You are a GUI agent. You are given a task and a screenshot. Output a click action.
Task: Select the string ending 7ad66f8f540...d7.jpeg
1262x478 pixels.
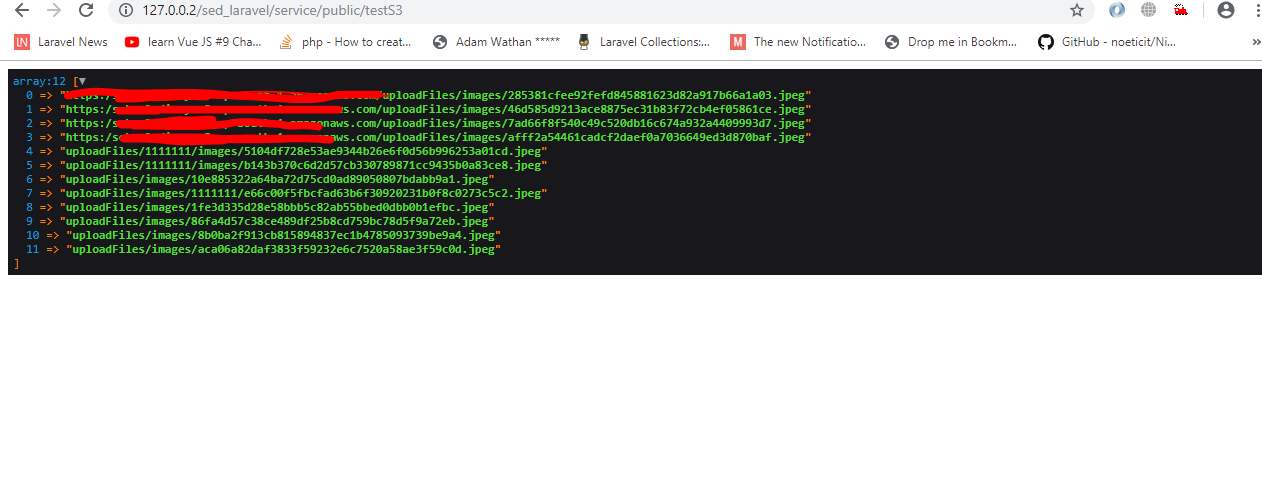(x=433, y=123)
